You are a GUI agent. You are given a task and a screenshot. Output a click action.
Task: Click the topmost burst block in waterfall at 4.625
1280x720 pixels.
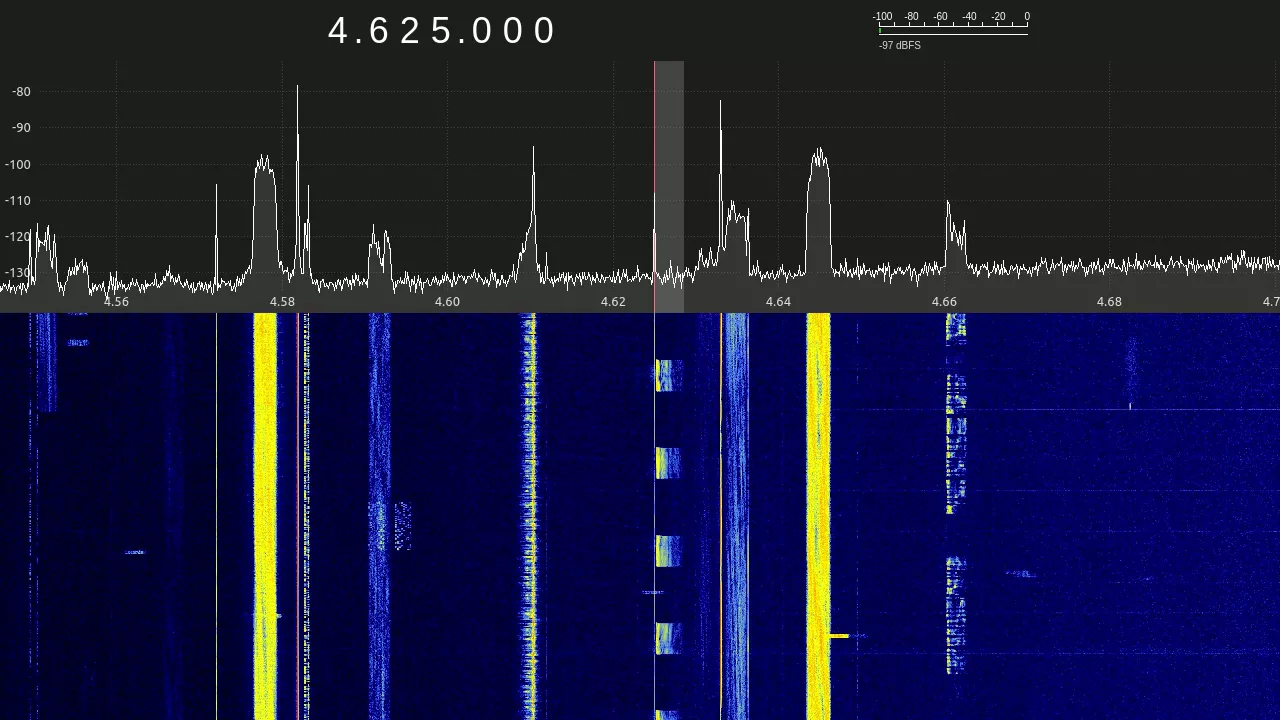tap(669, 375)
